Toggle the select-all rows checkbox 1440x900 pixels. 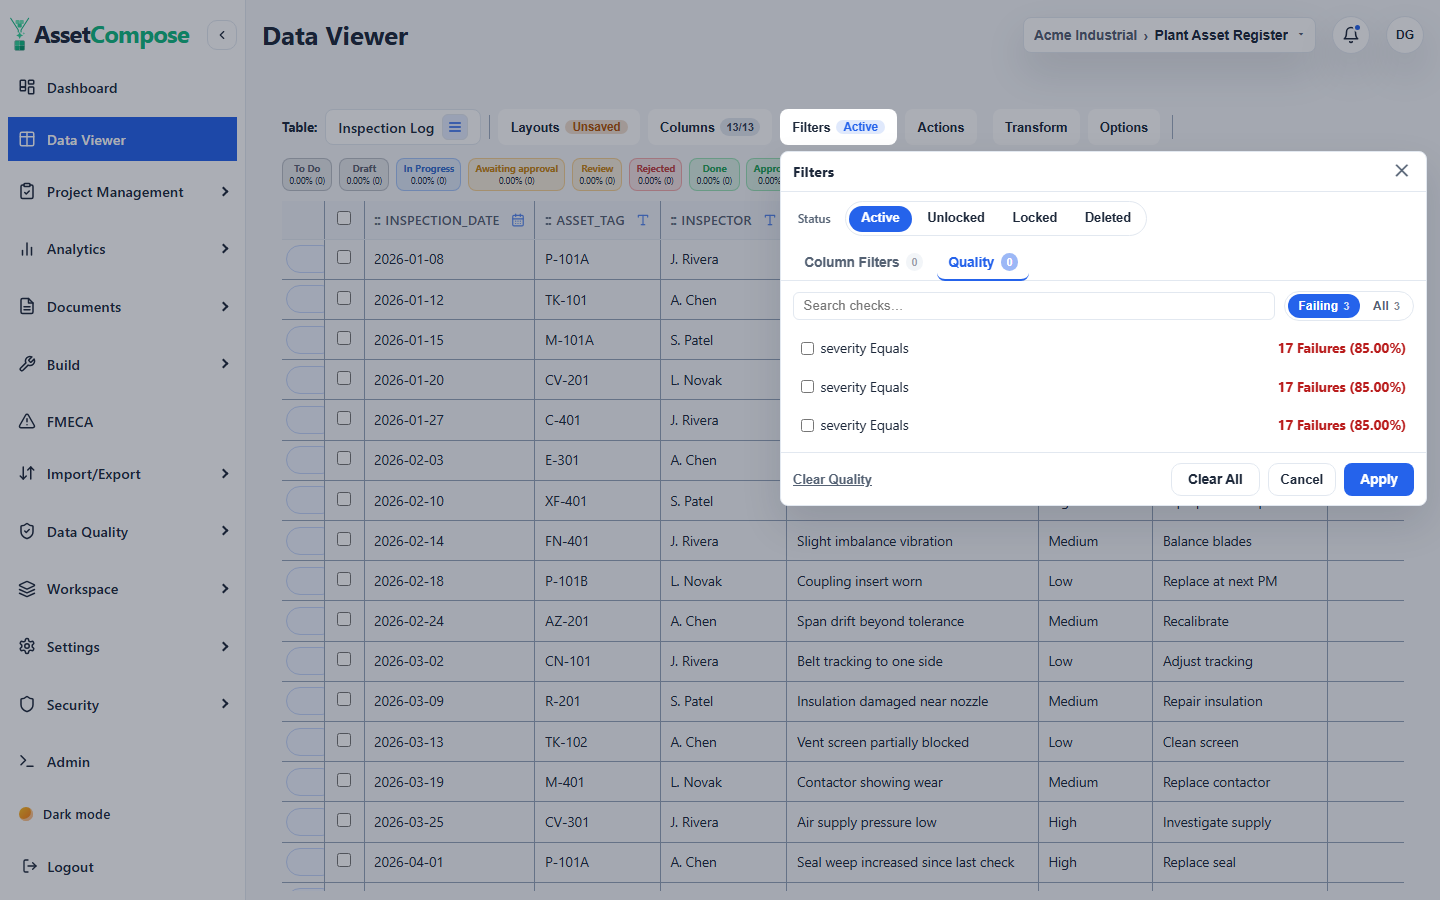pyautogui.click(x=344, y=218)
